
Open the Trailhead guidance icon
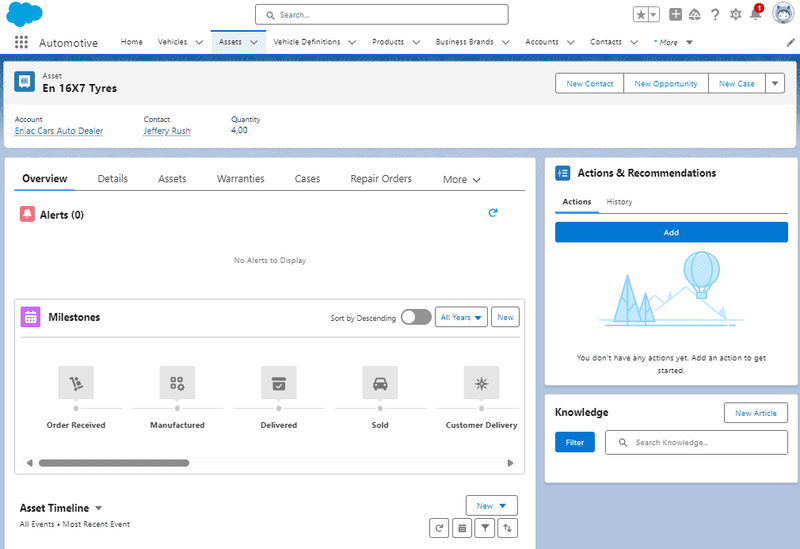pyautogui.click(x=694, y=15)
